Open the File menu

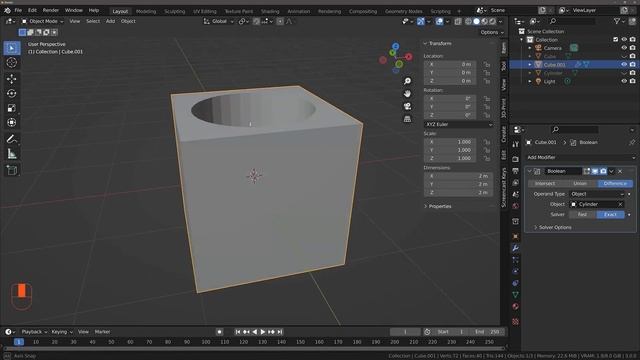pyautogui.click(x=18, y=10)
